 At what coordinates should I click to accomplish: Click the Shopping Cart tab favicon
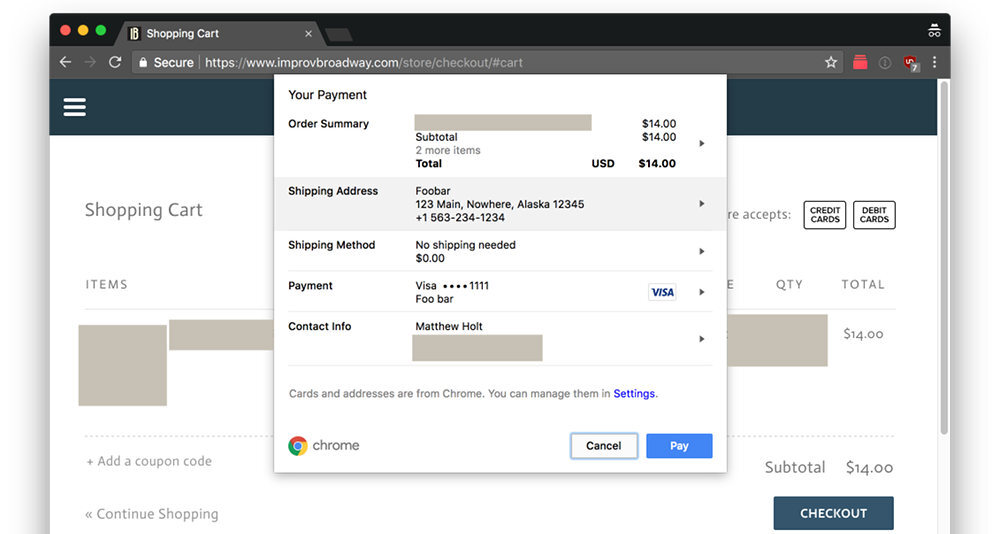pos(134,33)
